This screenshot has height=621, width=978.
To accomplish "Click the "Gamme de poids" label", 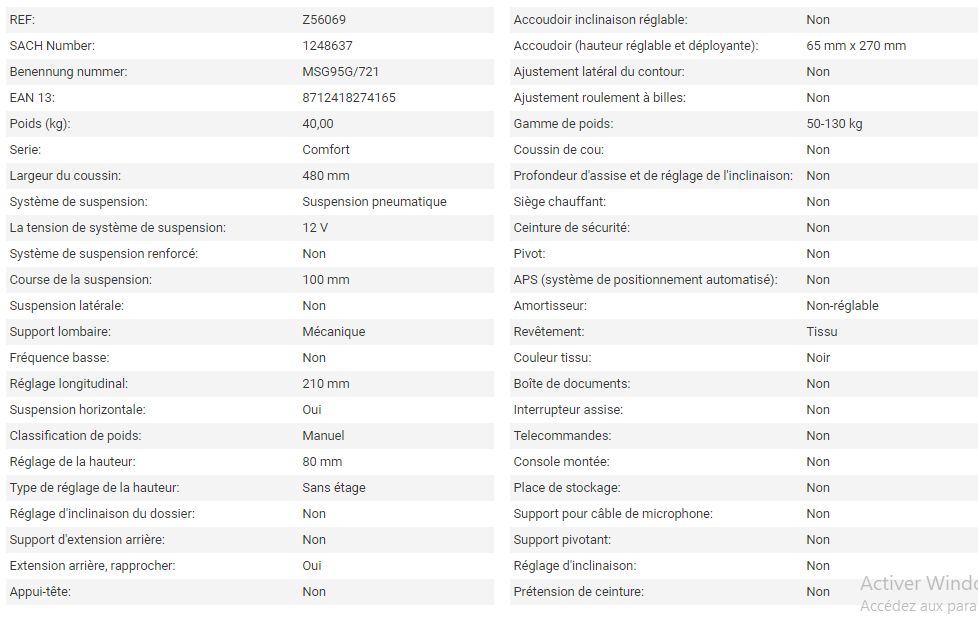I will pos(563,124).
